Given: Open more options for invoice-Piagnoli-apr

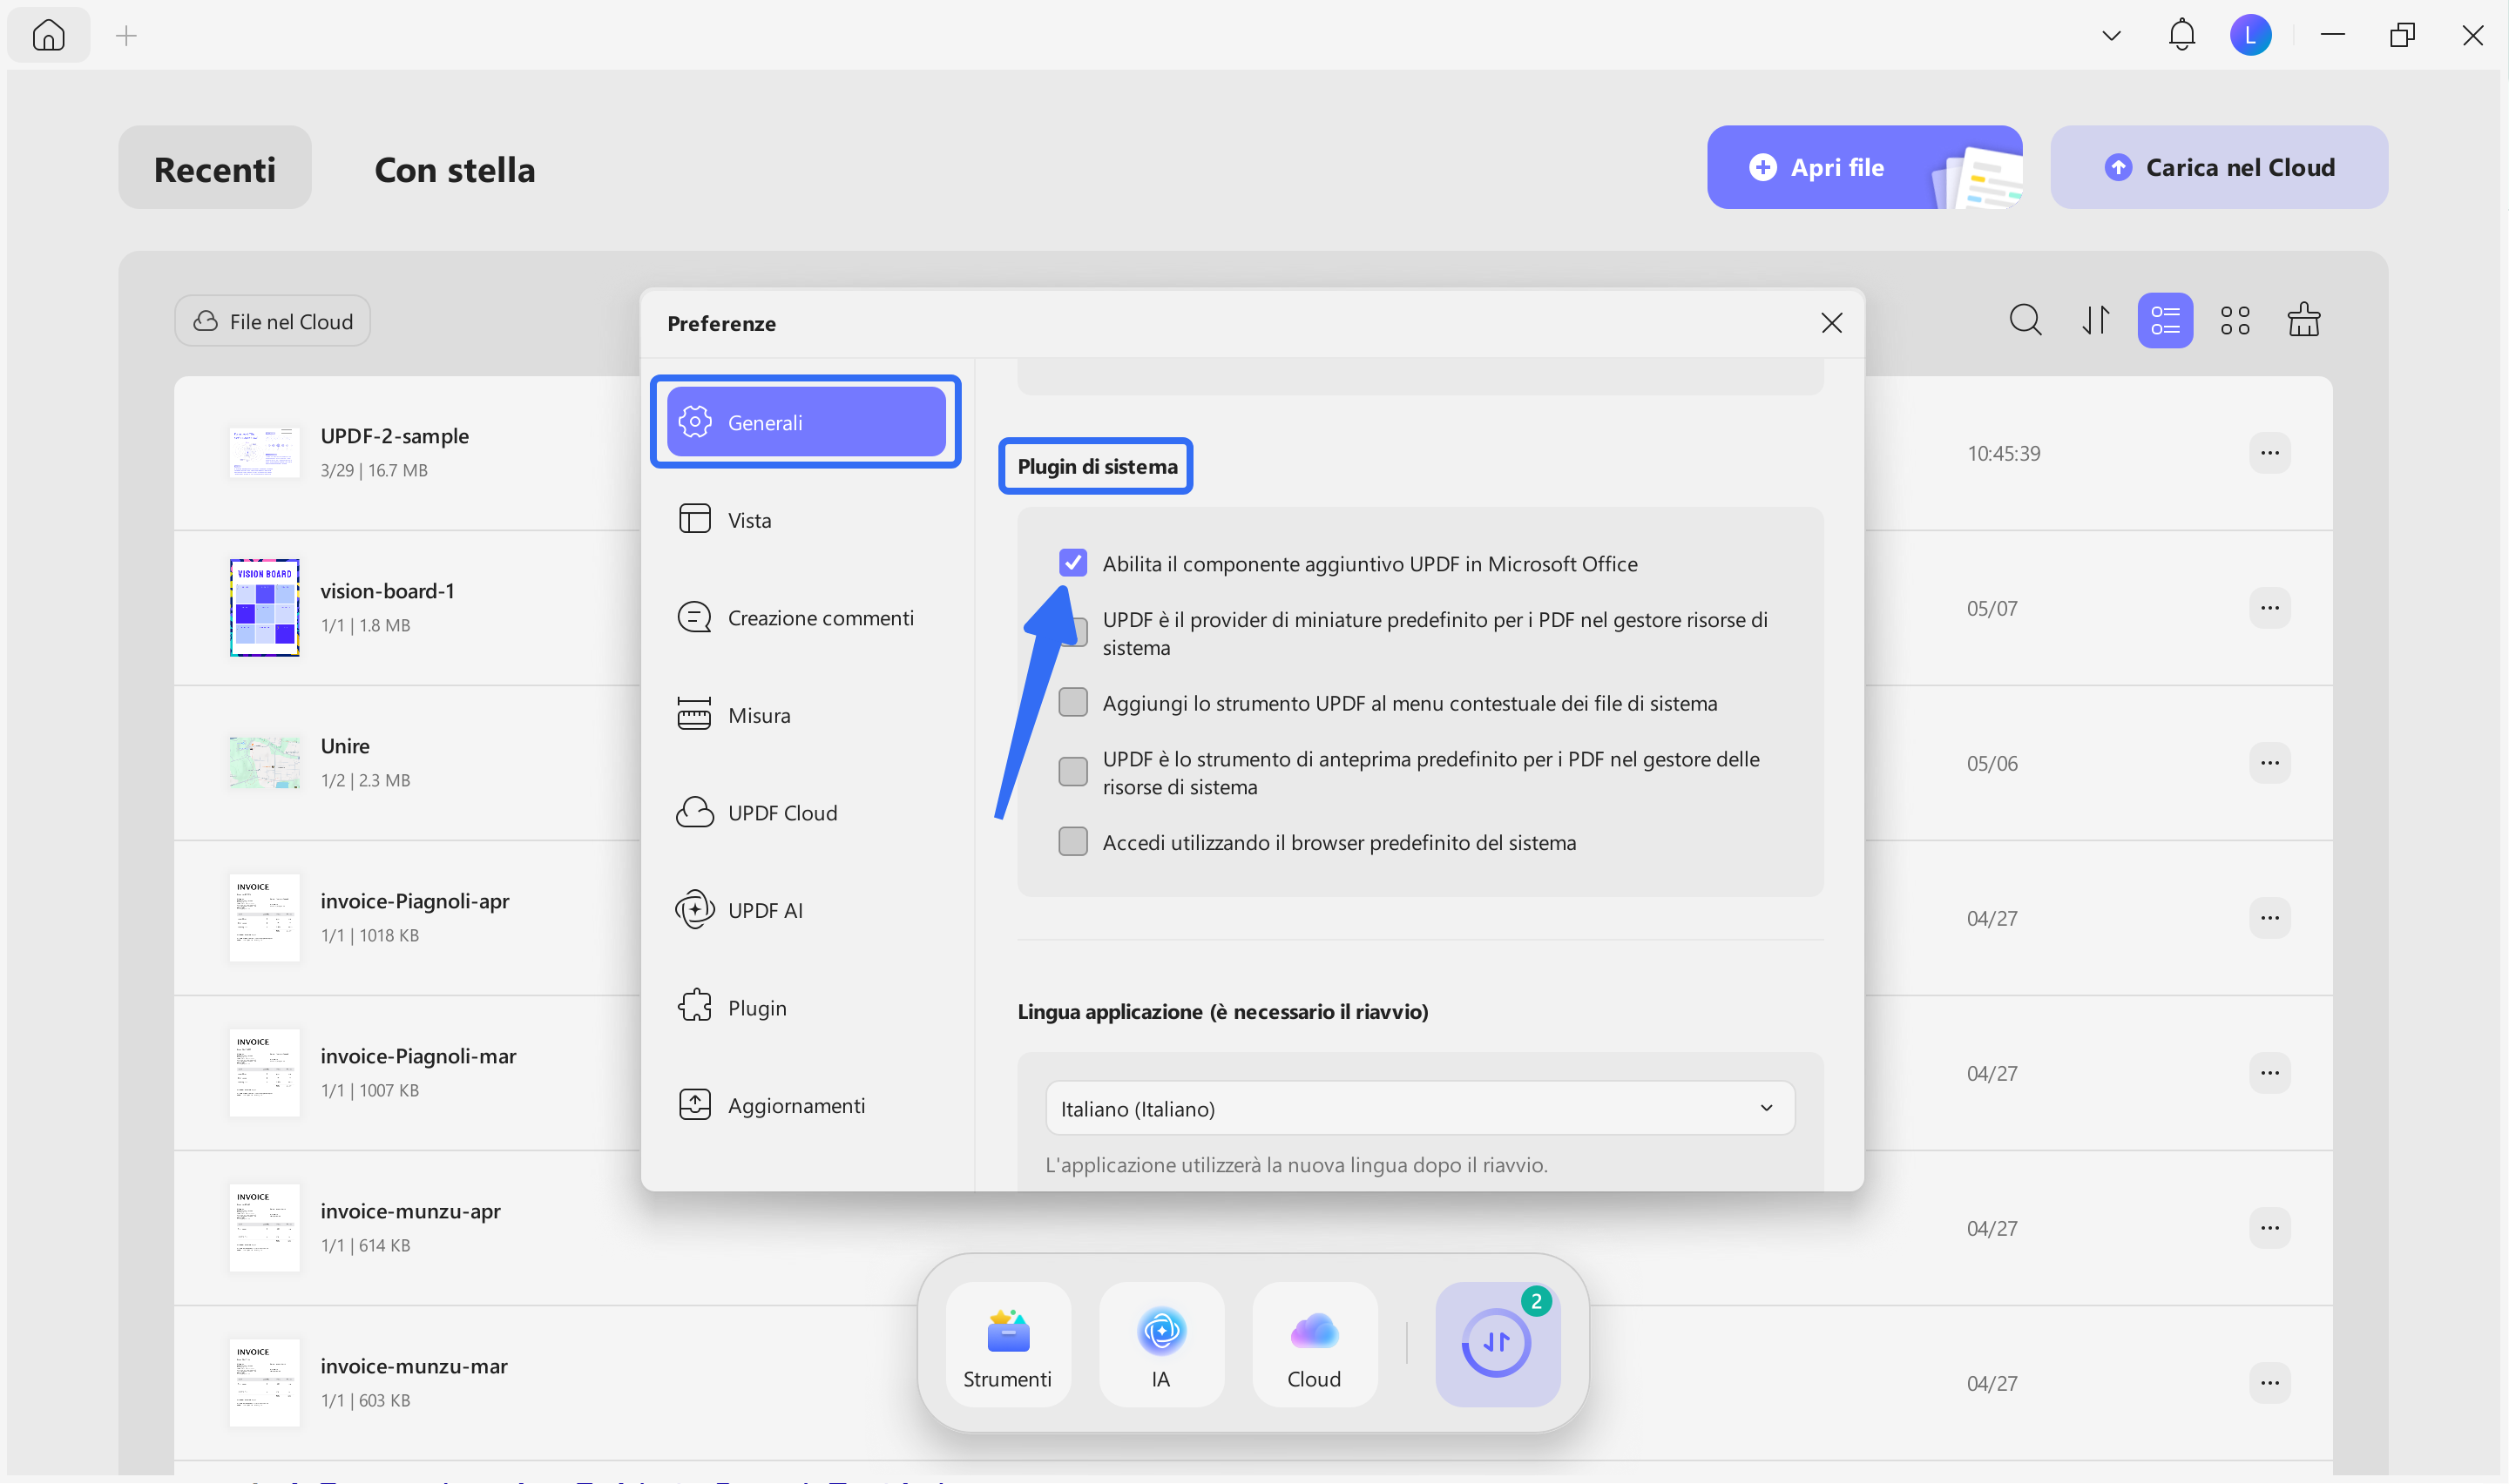Looking at the screenshot, I should [2269, 918].
